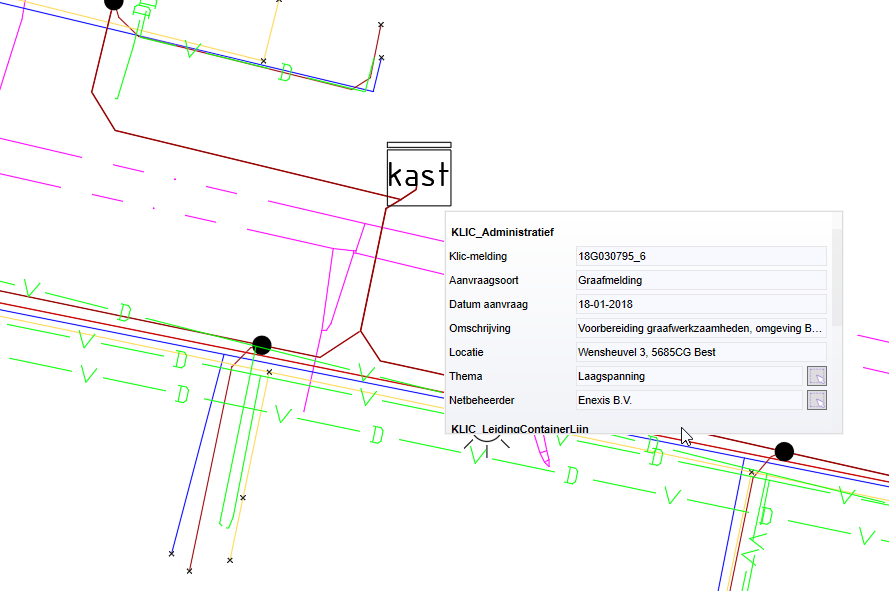Viewport: 889px width, 591px height.
Task: Click the kast cabinet symbol on map
Action: [x=419, y=175]
